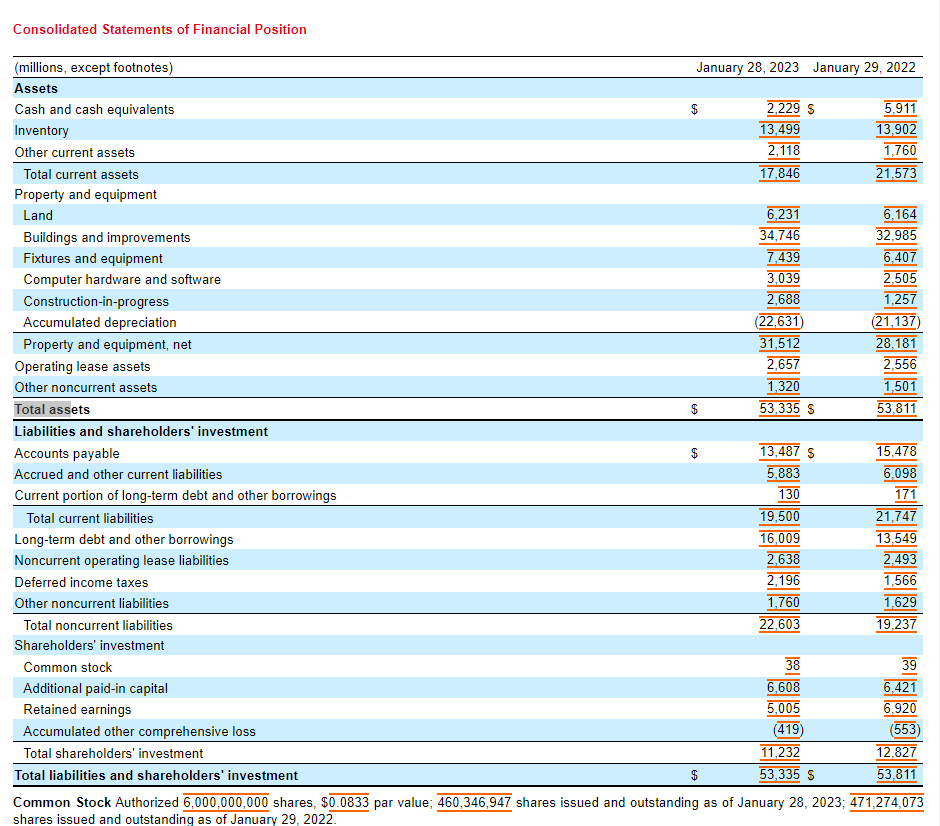Select the 6,000,000,000 authorized shares figure
The width and height of the screenshot is (940, 826).
coord(226,802)
